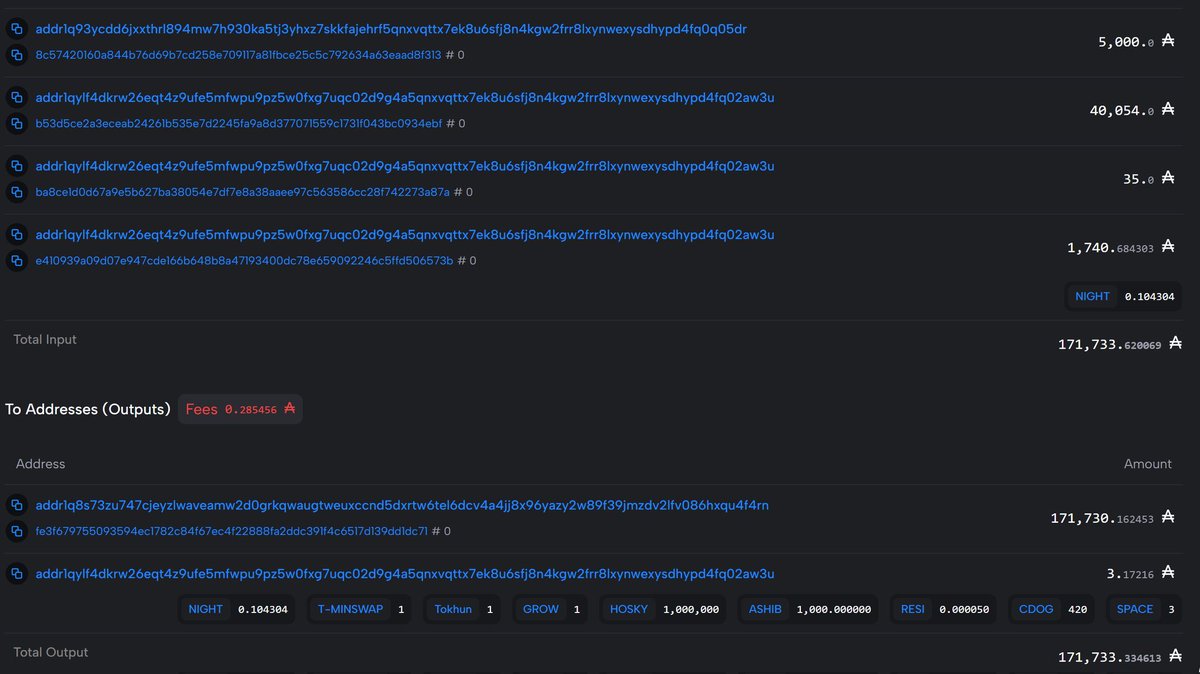Open the address link in the 3.17216 output row

pyautogui.click(x=405, y=574)
